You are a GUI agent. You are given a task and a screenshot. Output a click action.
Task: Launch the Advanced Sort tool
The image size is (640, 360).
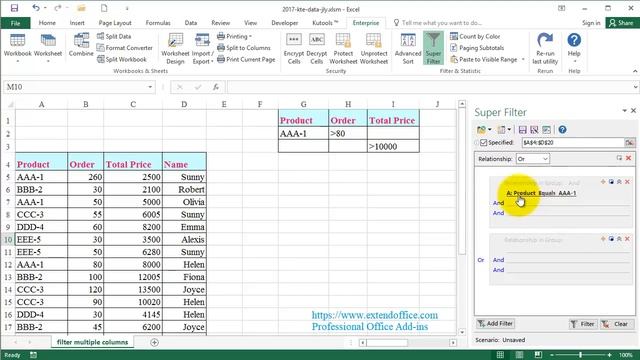pos(408,49)
